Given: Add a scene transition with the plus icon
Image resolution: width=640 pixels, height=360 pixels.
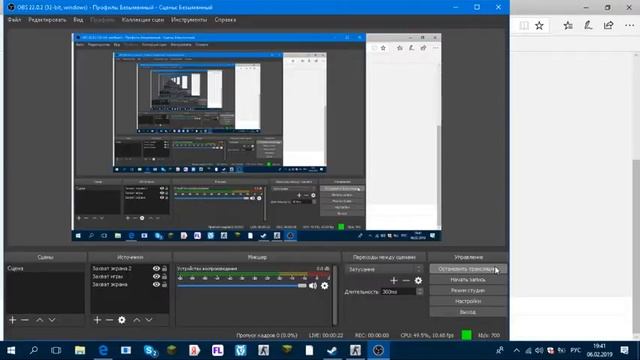Looking at the screenshot, I should pyautogui.click(x=393, y=280).
